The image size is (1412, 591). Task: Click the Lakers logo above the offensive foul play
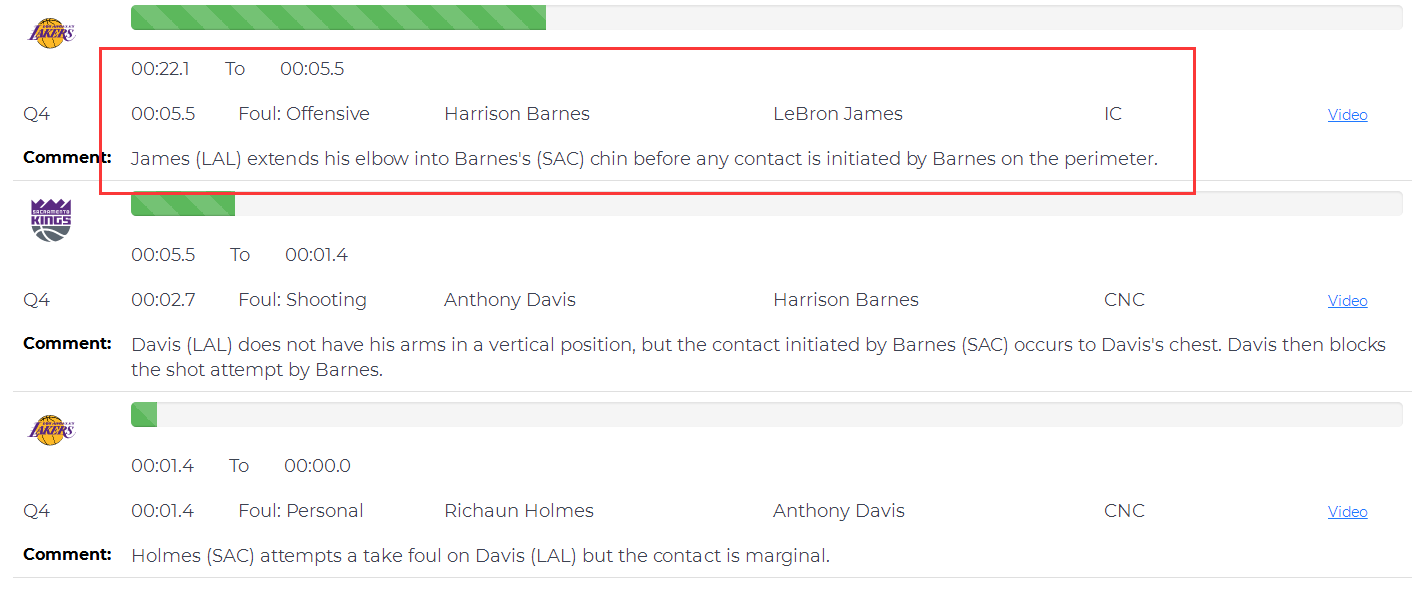pyautogui.click(x=51, y=32)
